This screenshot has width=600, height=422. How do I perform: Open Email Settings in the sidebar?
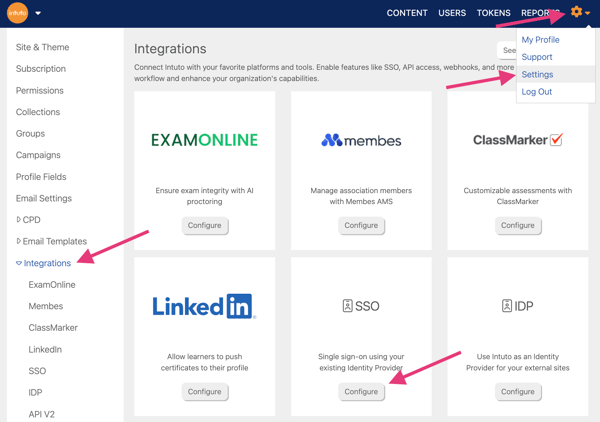pos(44,198)
